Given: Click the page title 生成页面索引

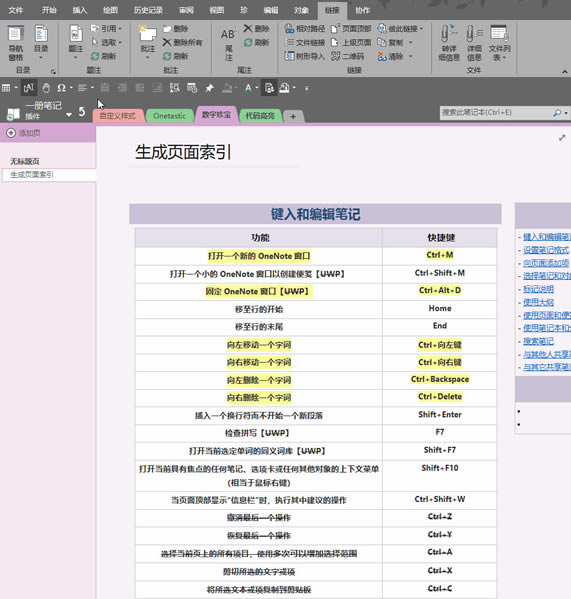Looking at the screenshot, I should click(x=183, y=152).
